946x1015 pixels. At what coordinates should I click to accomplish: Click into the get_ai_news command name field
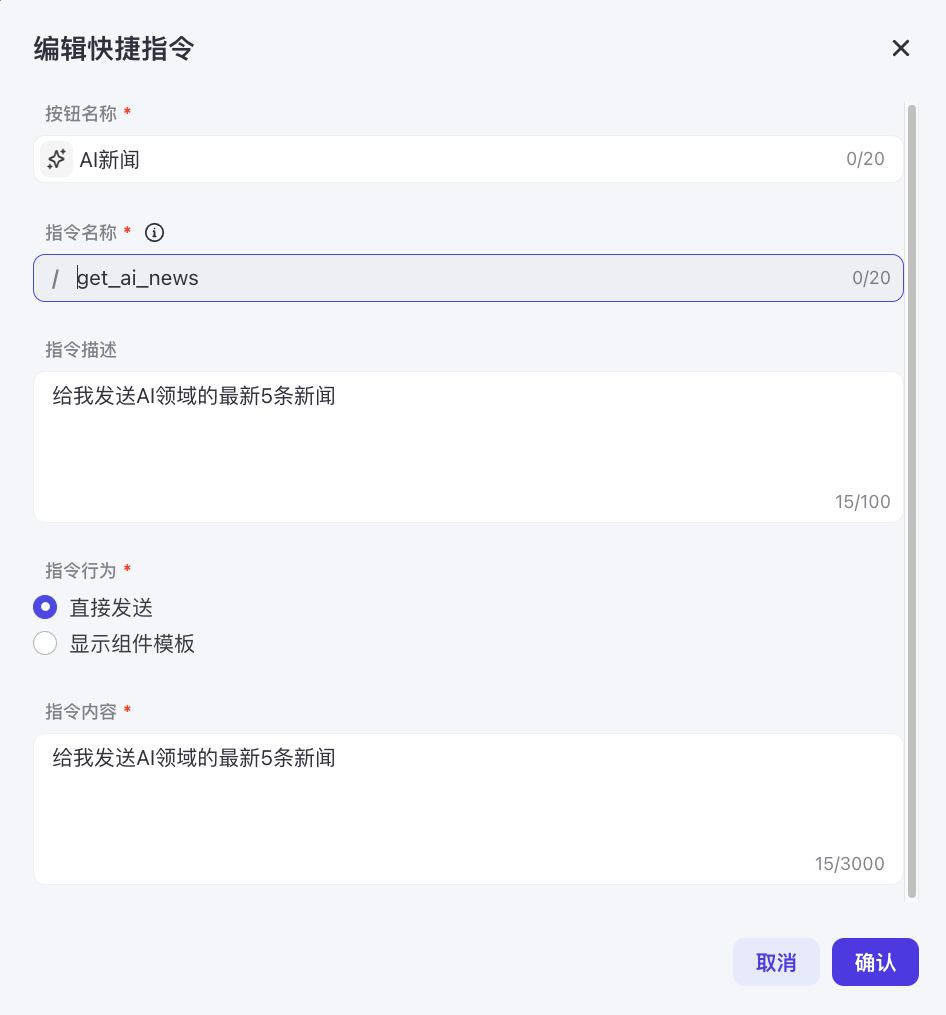click(450, 278)
